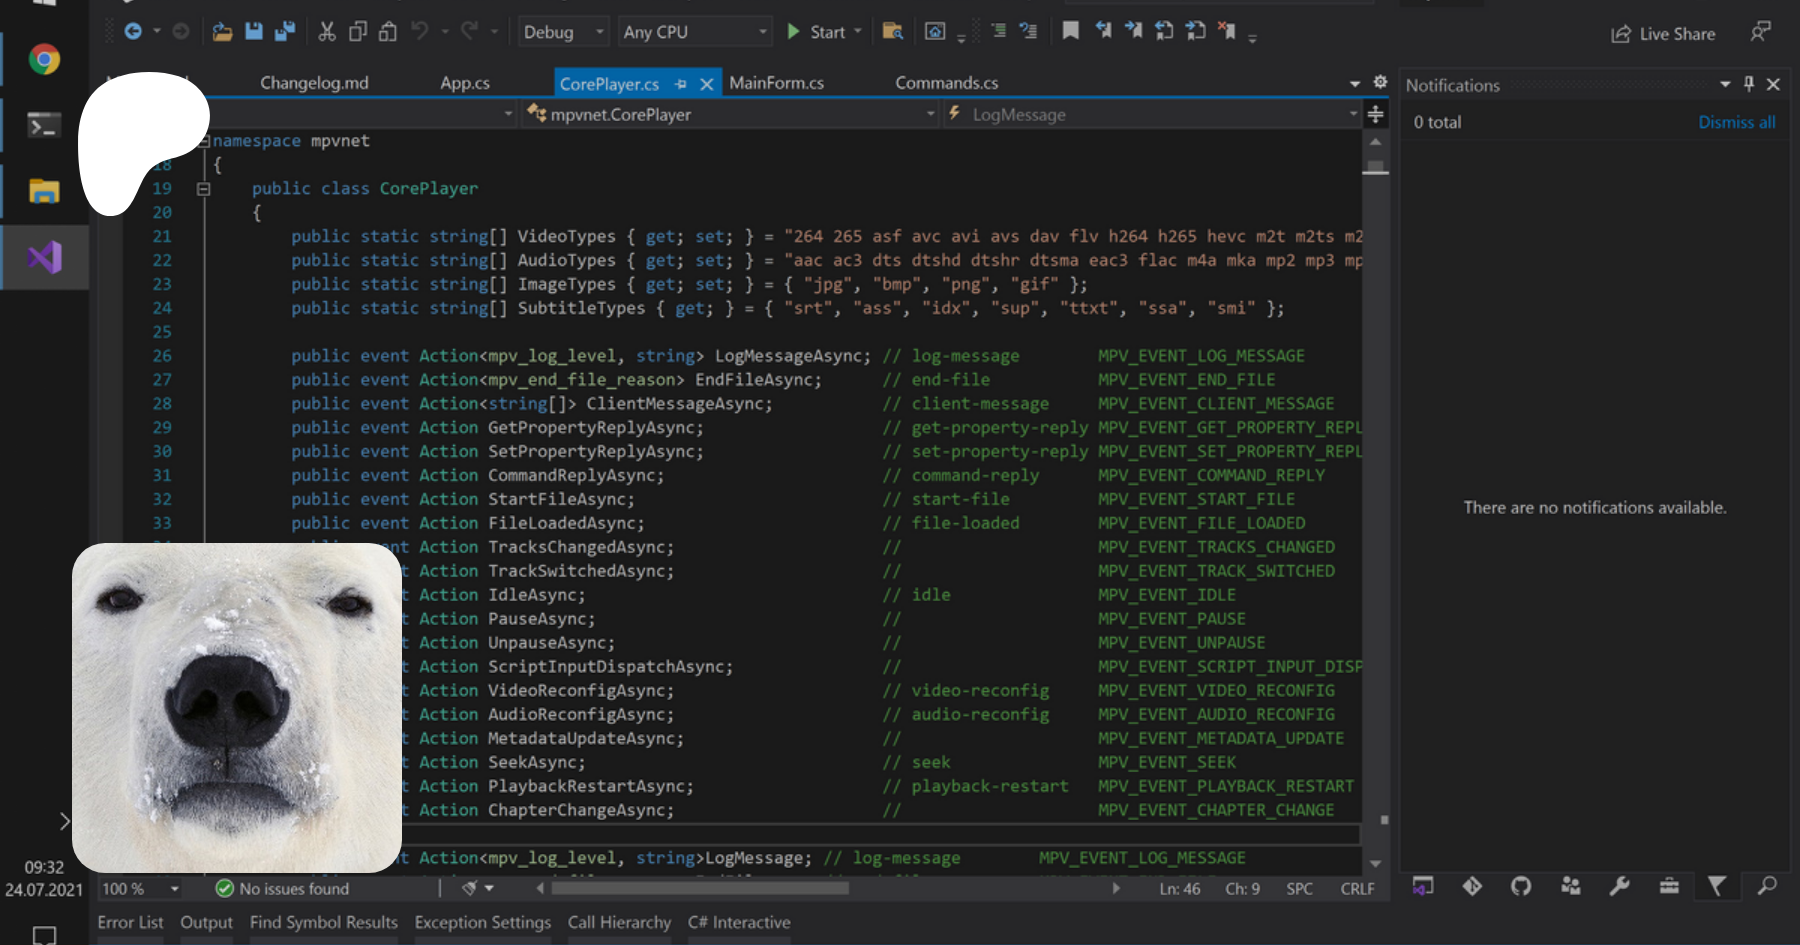The height and width of the screenshot is (945, 1800).
Task: Open the Debug configuration dropdown
Action: pos(564,32)
